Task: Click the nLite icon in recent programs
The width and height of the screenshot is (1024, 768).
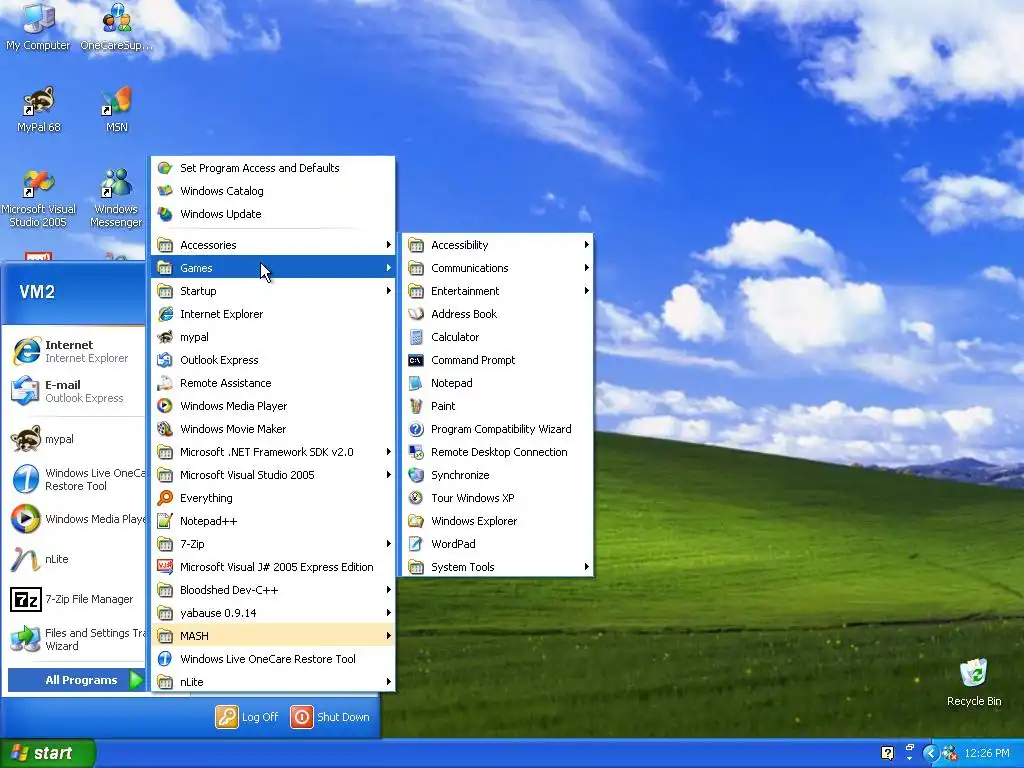Action: click(25, 559)
